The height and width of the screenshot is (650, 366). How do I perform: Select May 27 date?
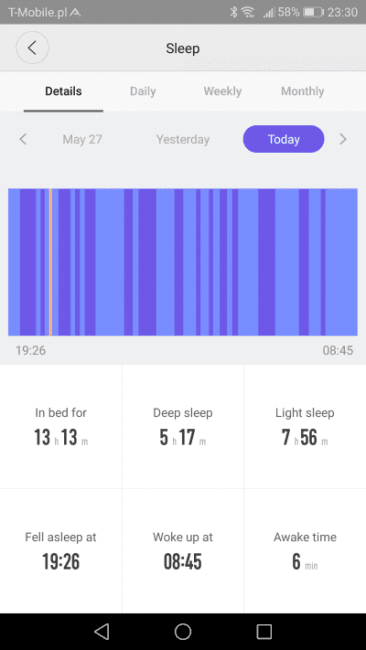point(82,139)
